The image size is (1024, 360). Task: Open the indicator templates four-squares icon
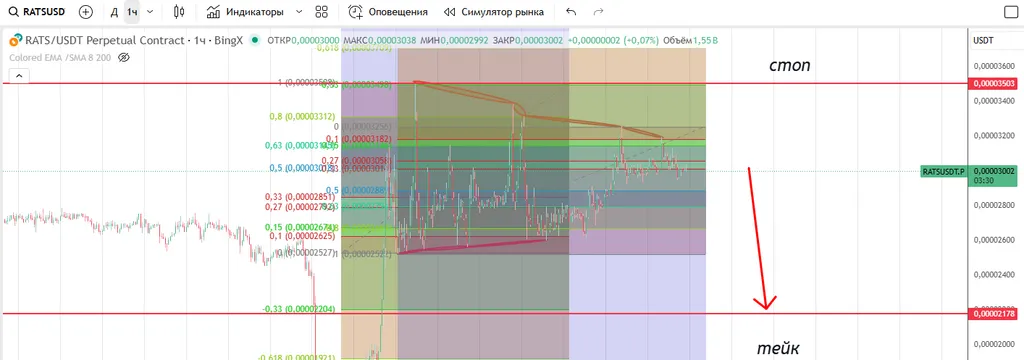[321, 12]
